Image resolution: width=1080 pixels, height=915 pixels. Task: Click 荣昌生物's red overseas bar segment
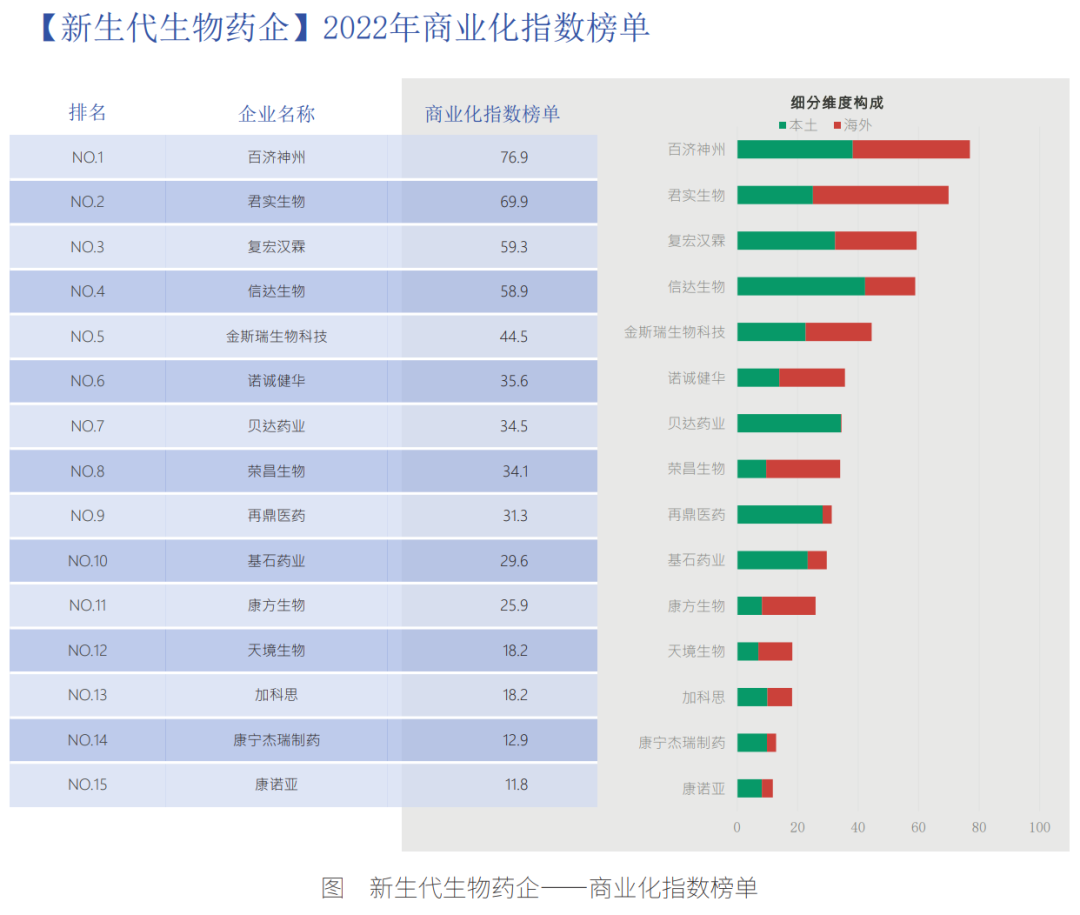802,469
